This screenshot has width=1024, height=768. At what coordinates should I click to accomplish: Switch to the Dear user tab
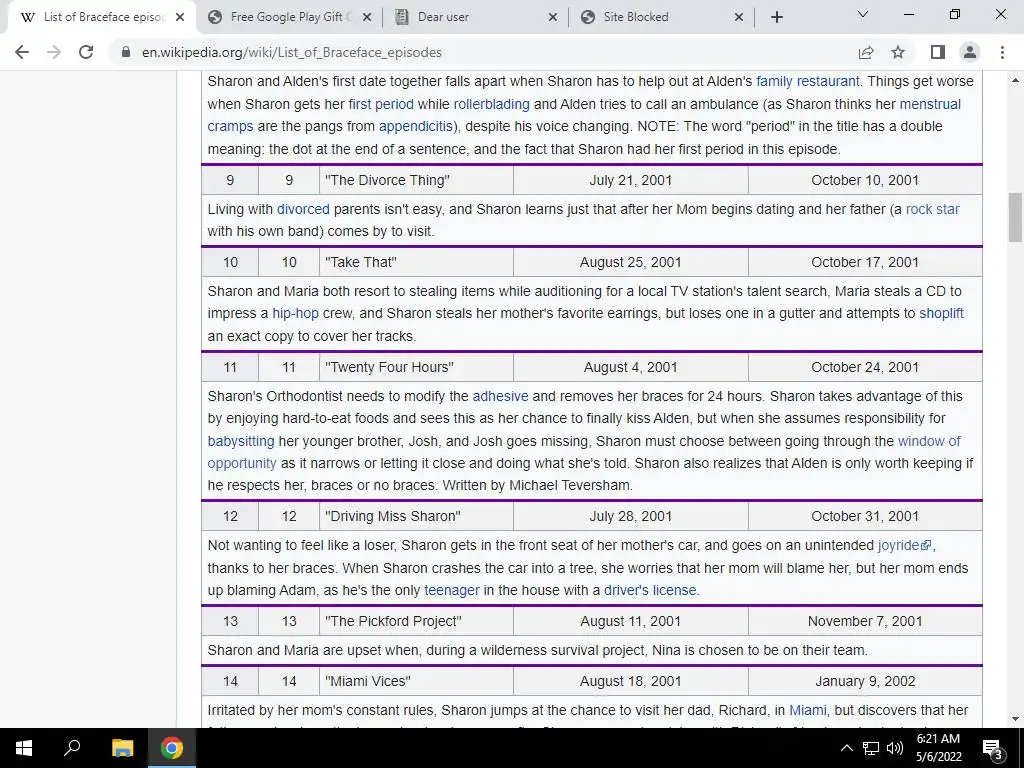473,17
